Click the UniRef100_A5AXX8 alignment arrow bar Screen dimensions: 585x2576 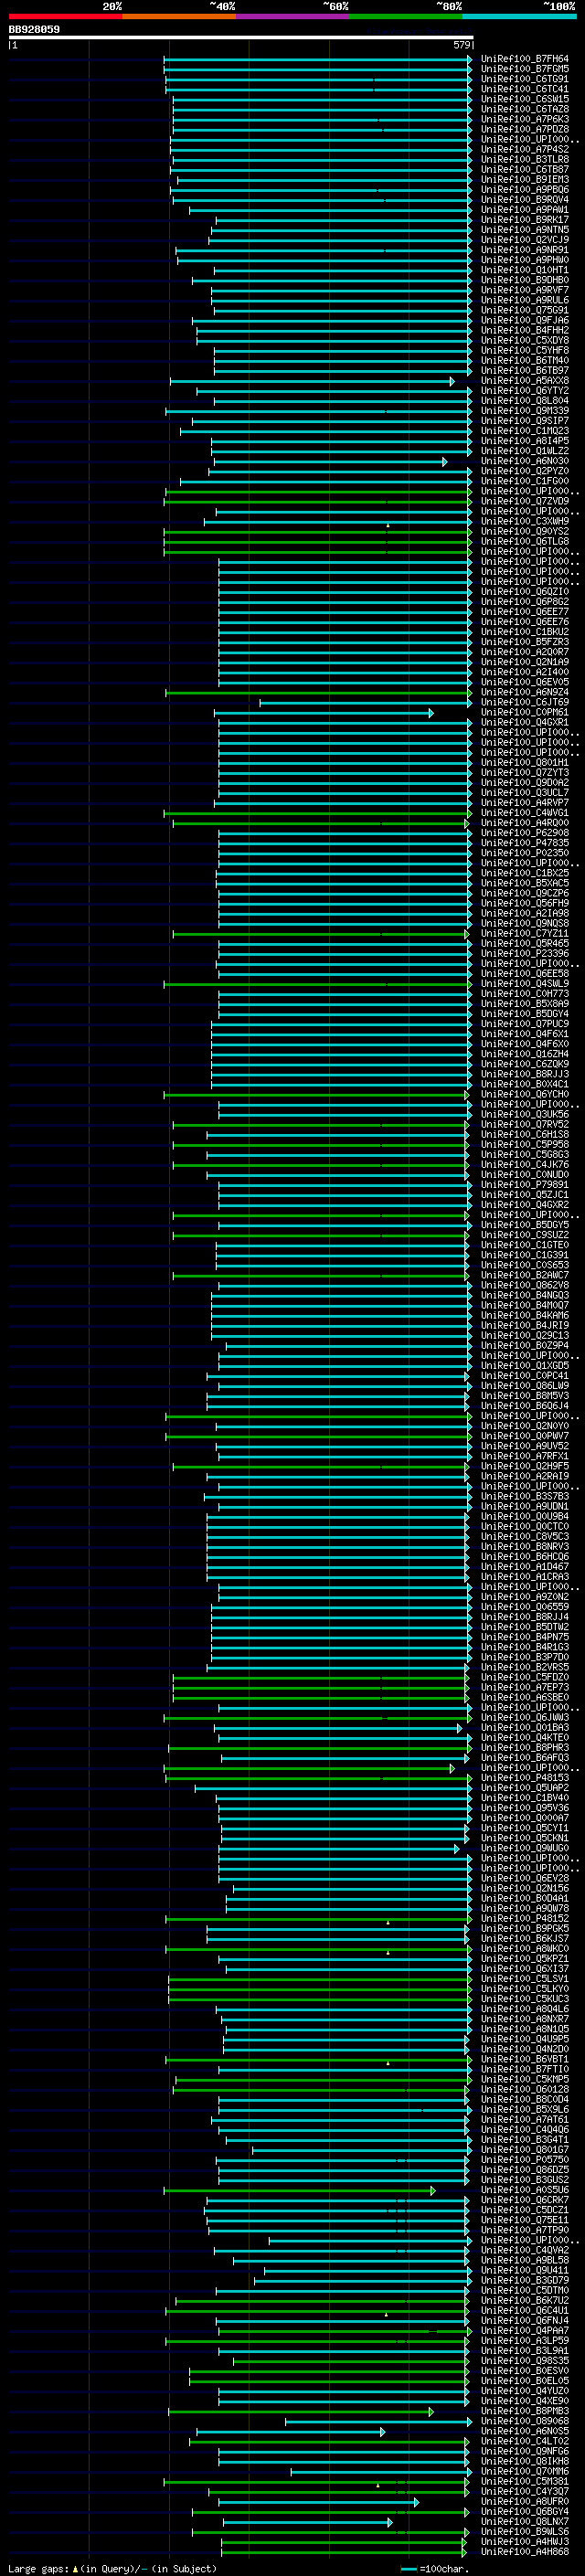313,381
